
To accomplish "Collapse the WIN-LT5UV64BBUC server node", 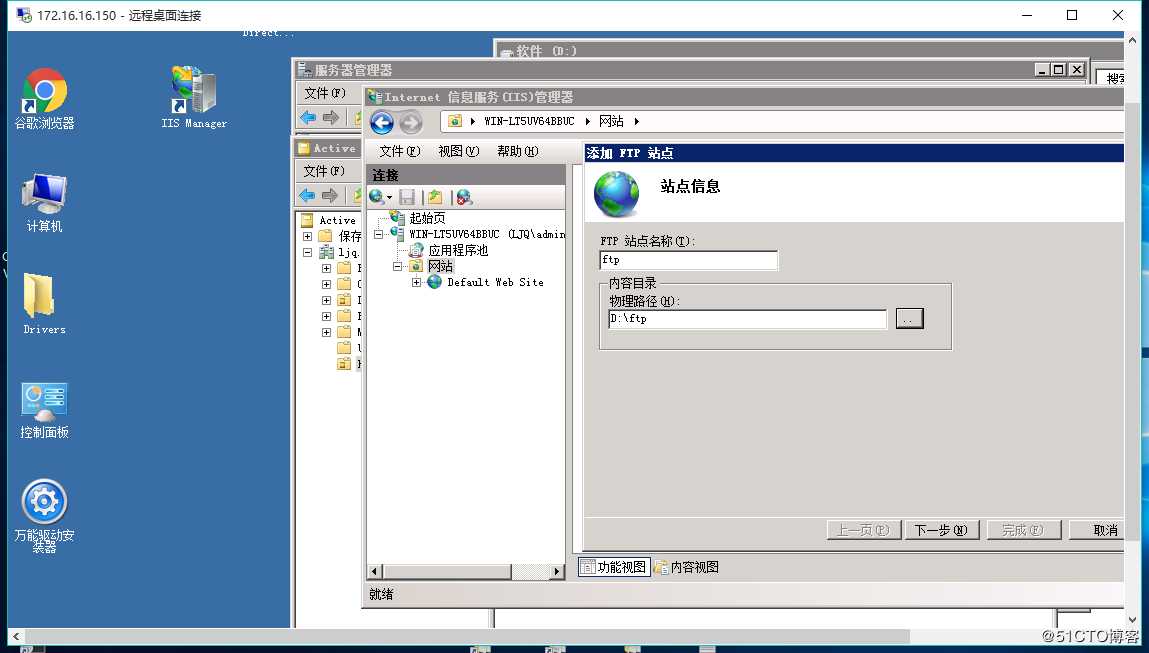I will 378,235.
